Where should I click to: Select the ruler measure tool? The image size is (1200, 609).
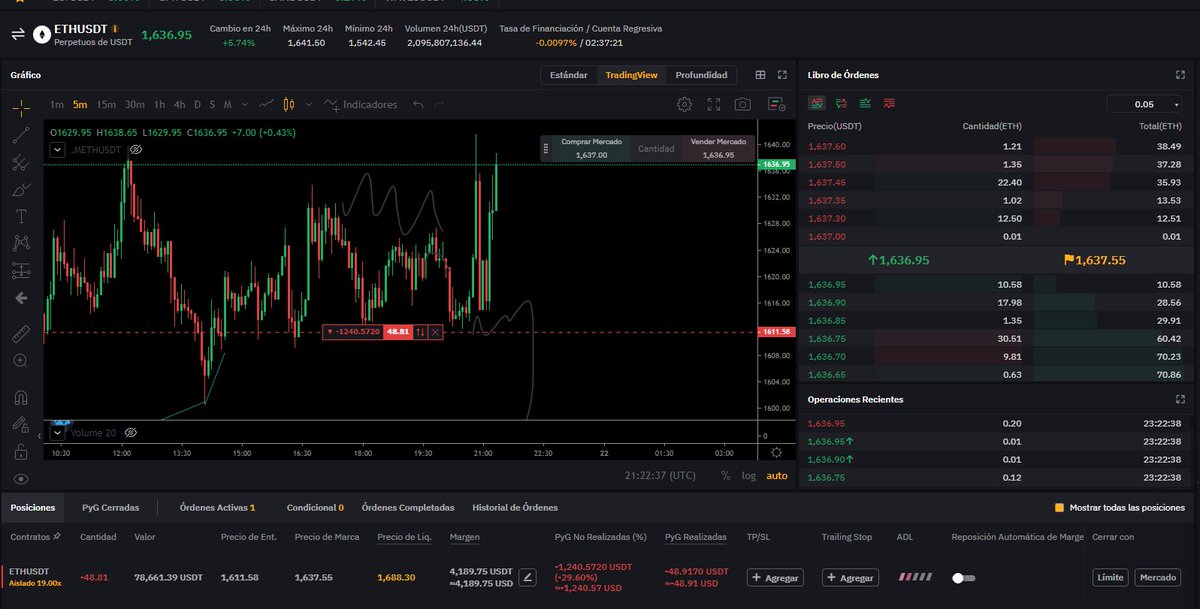pyautogui.click(x=21, y=332)
